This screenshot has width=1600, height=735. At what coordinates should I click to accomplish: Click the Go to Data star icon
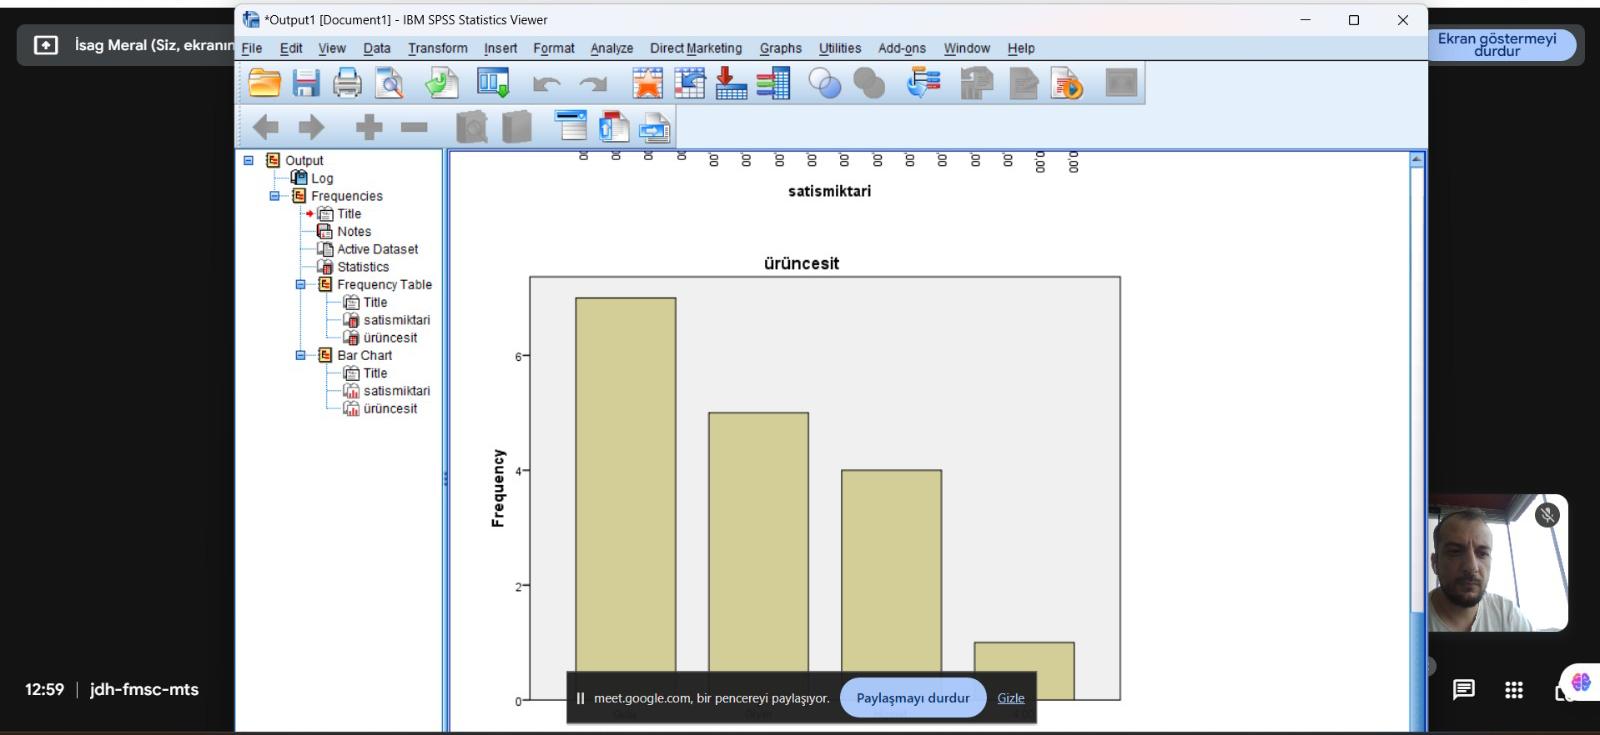[647, 83]
